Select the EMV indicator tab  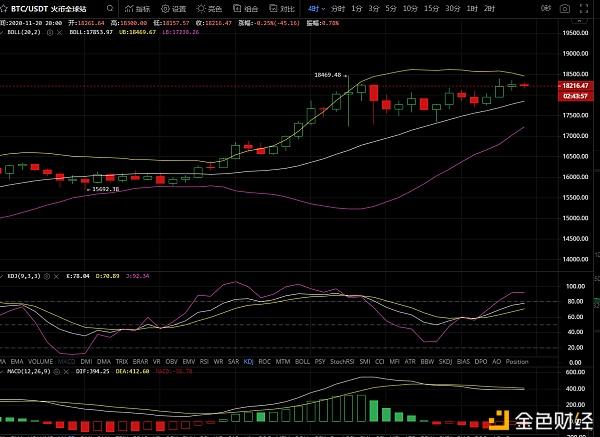[x=189, y=362]
